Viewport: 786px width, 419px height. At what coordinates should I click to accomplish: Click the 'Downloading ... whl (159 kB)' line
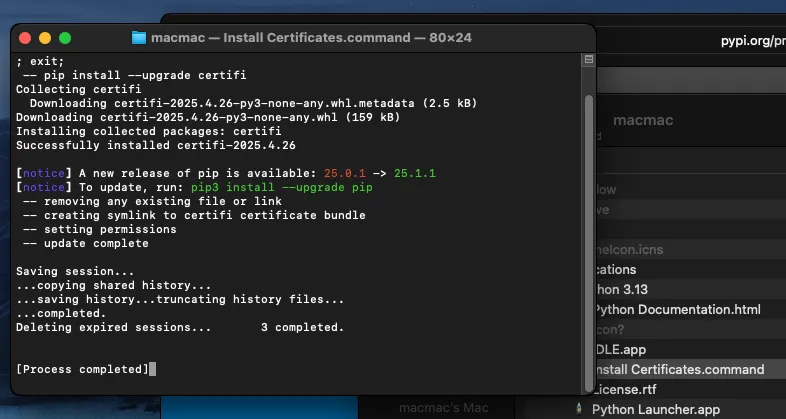click(208, 117)
